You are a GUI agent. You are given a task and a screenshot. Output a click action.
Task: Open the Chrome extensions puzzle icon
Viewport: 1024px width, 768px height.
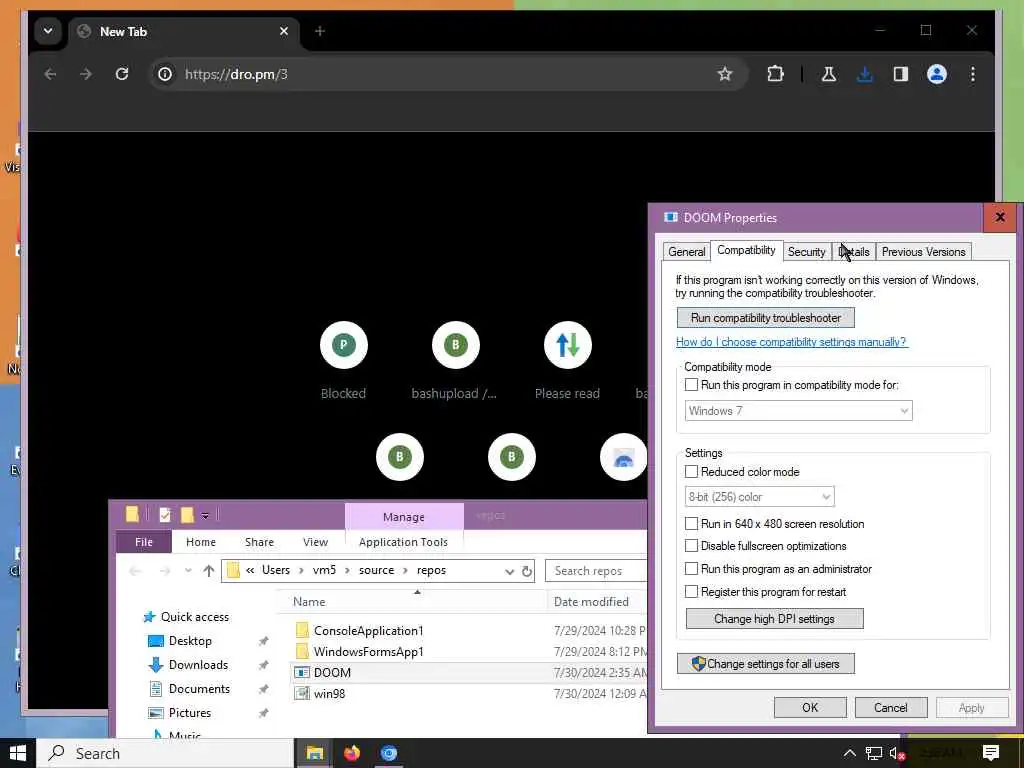[x=775, y=74]
